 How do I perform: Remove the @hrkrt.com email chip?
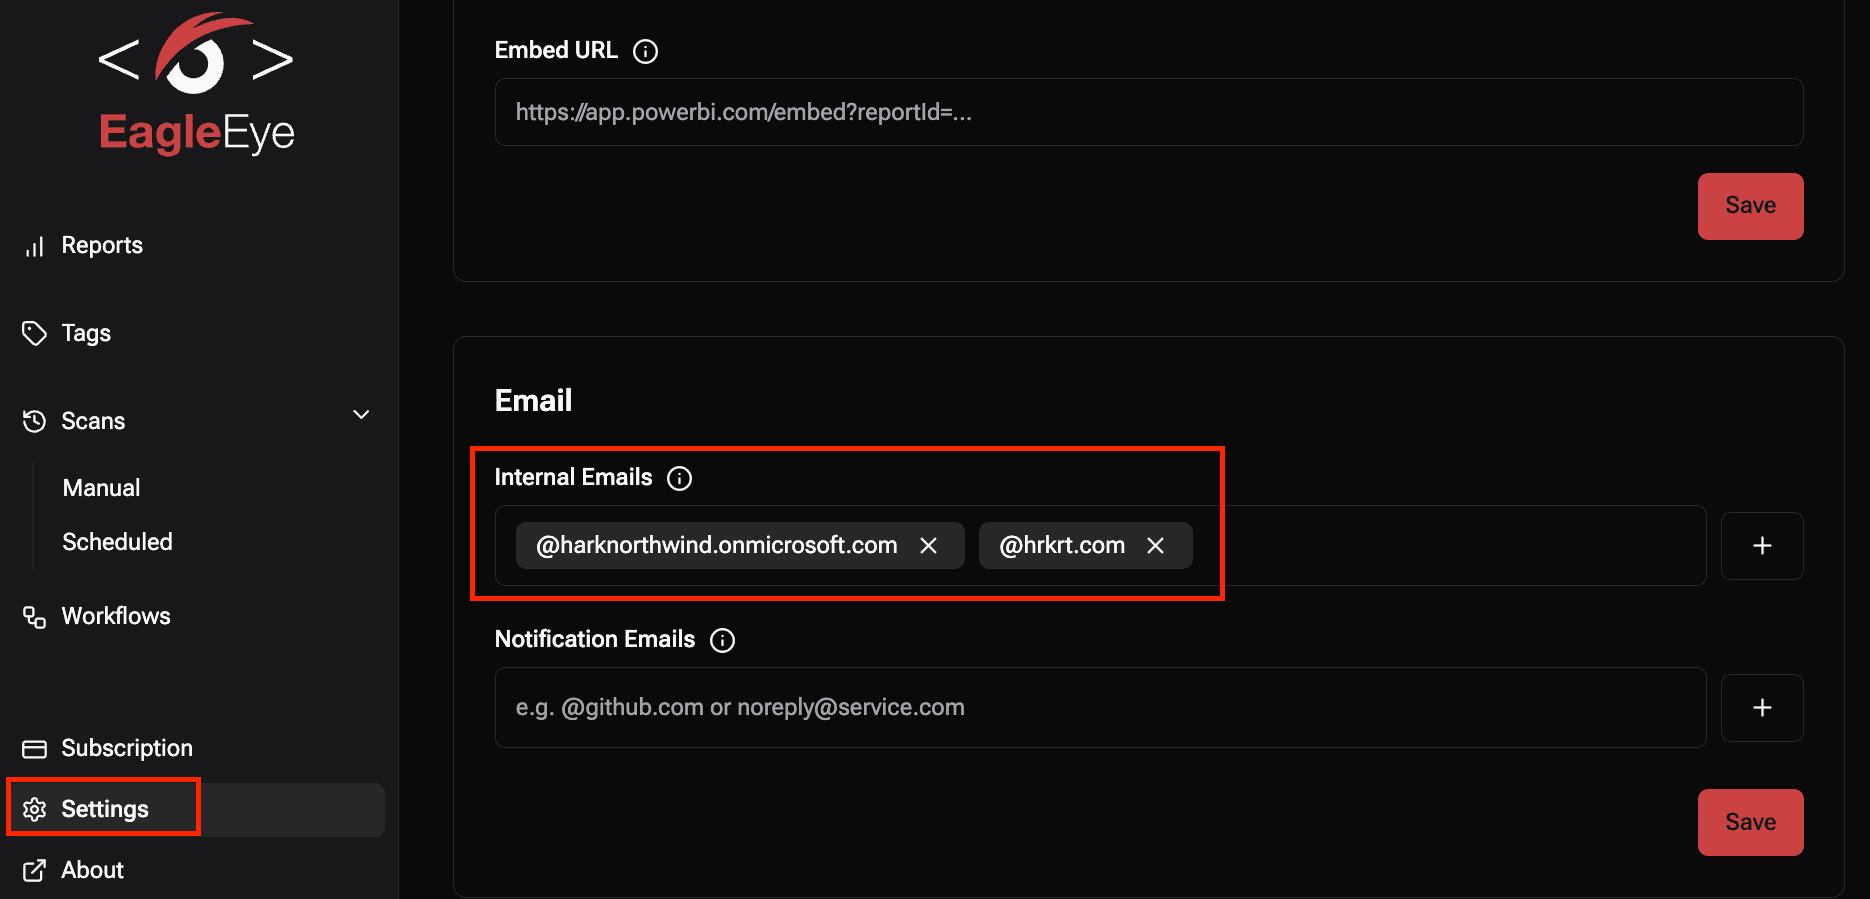(1156, 546)
